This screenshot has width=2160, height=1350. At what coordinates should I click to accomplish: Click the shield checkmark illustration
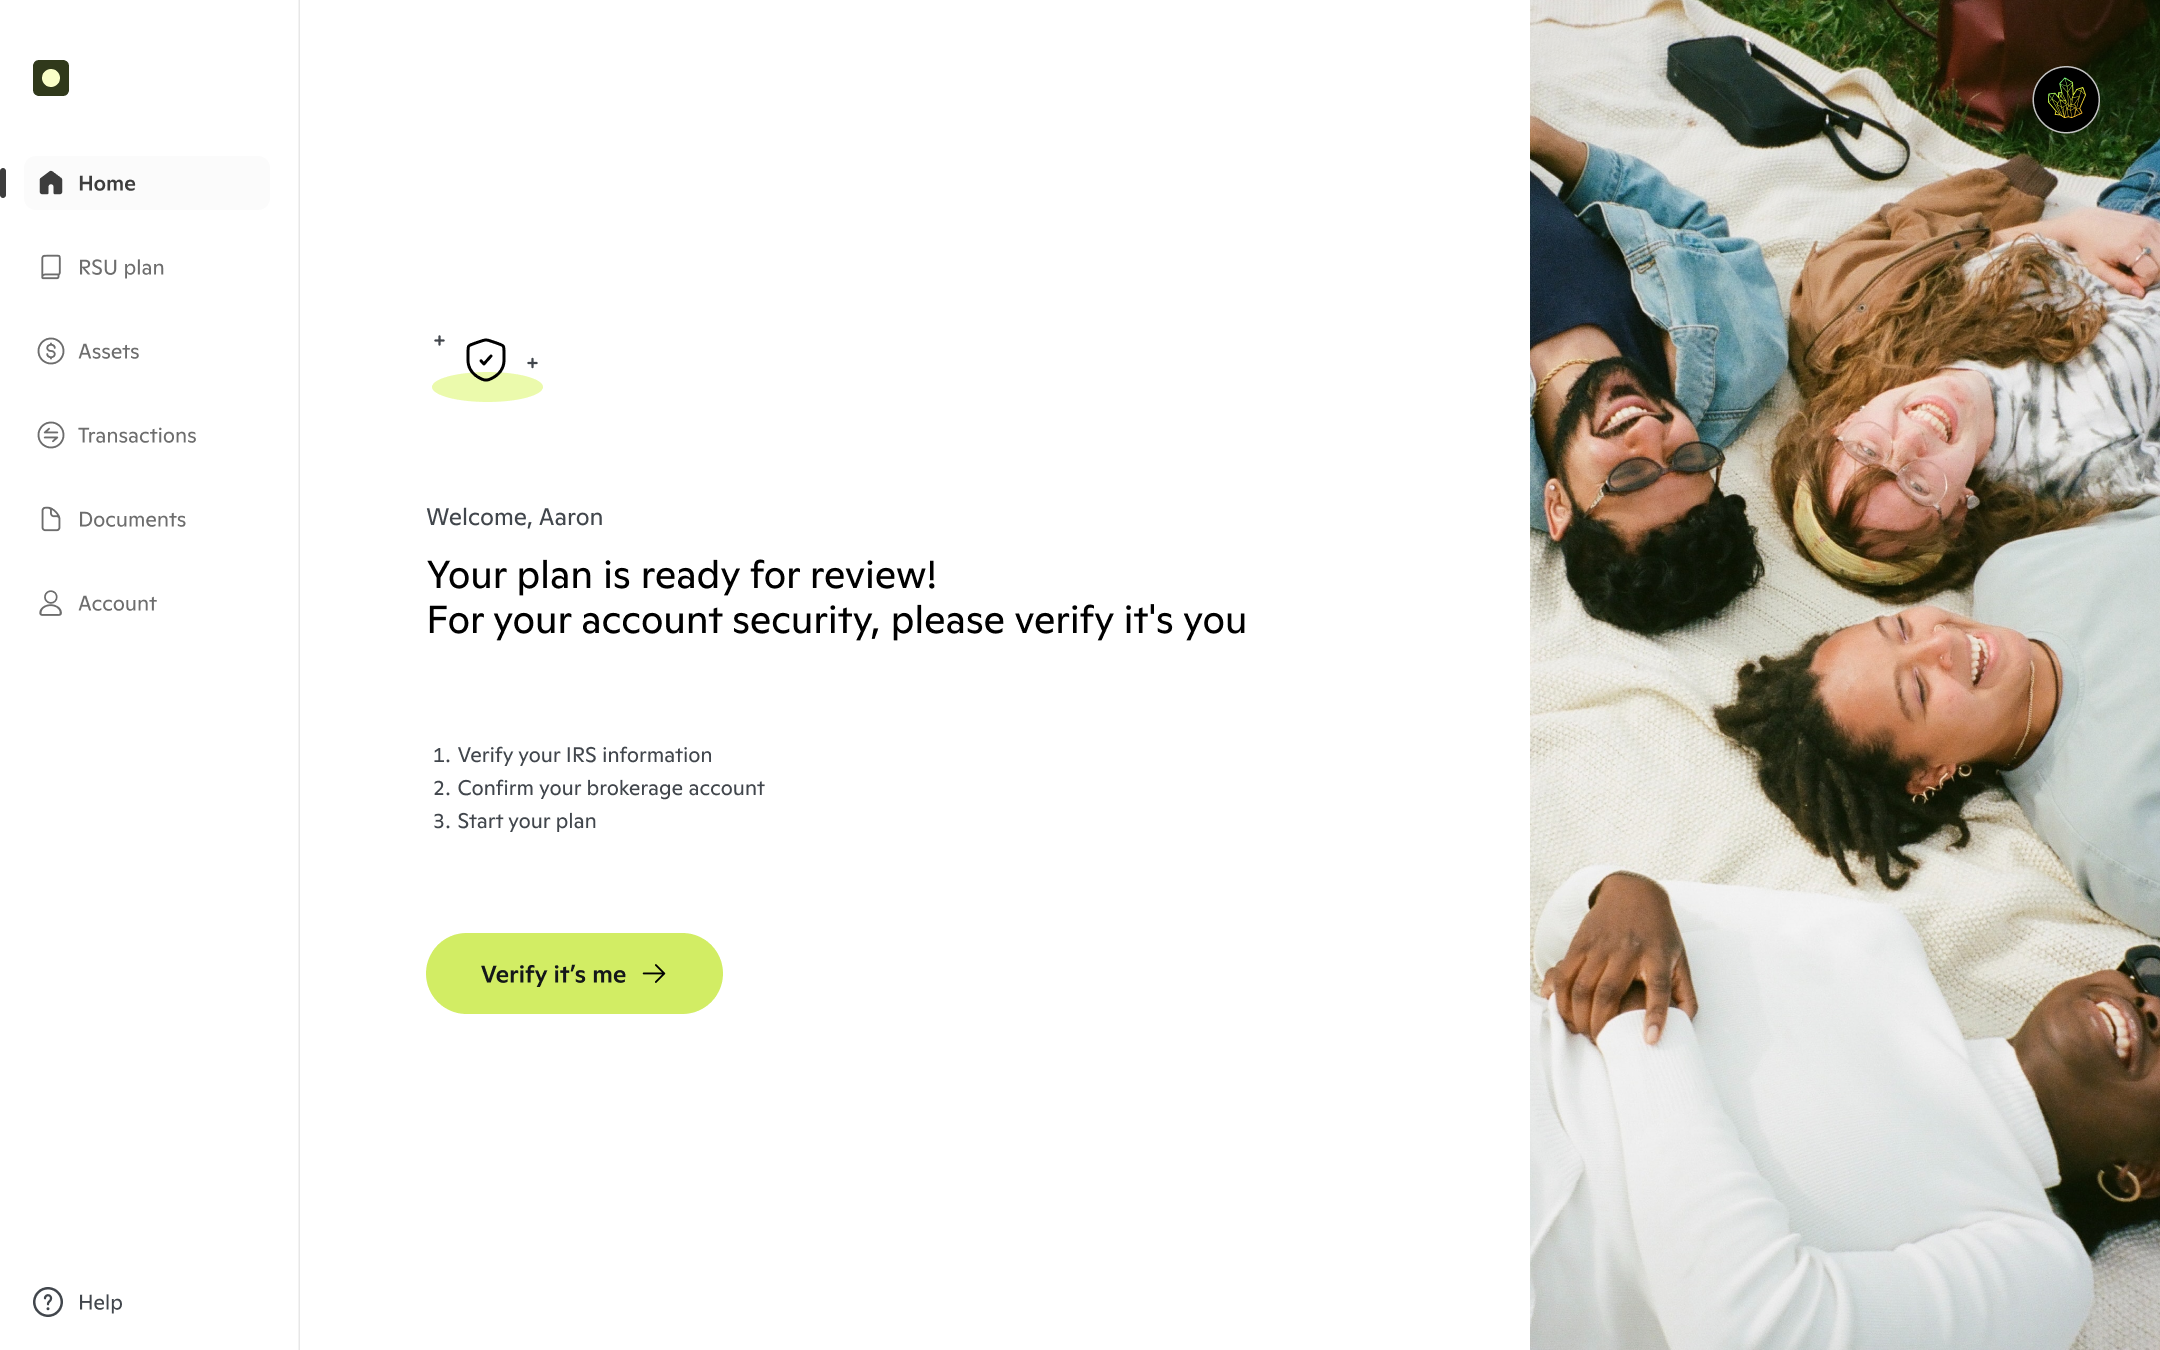tap(487, 366)
